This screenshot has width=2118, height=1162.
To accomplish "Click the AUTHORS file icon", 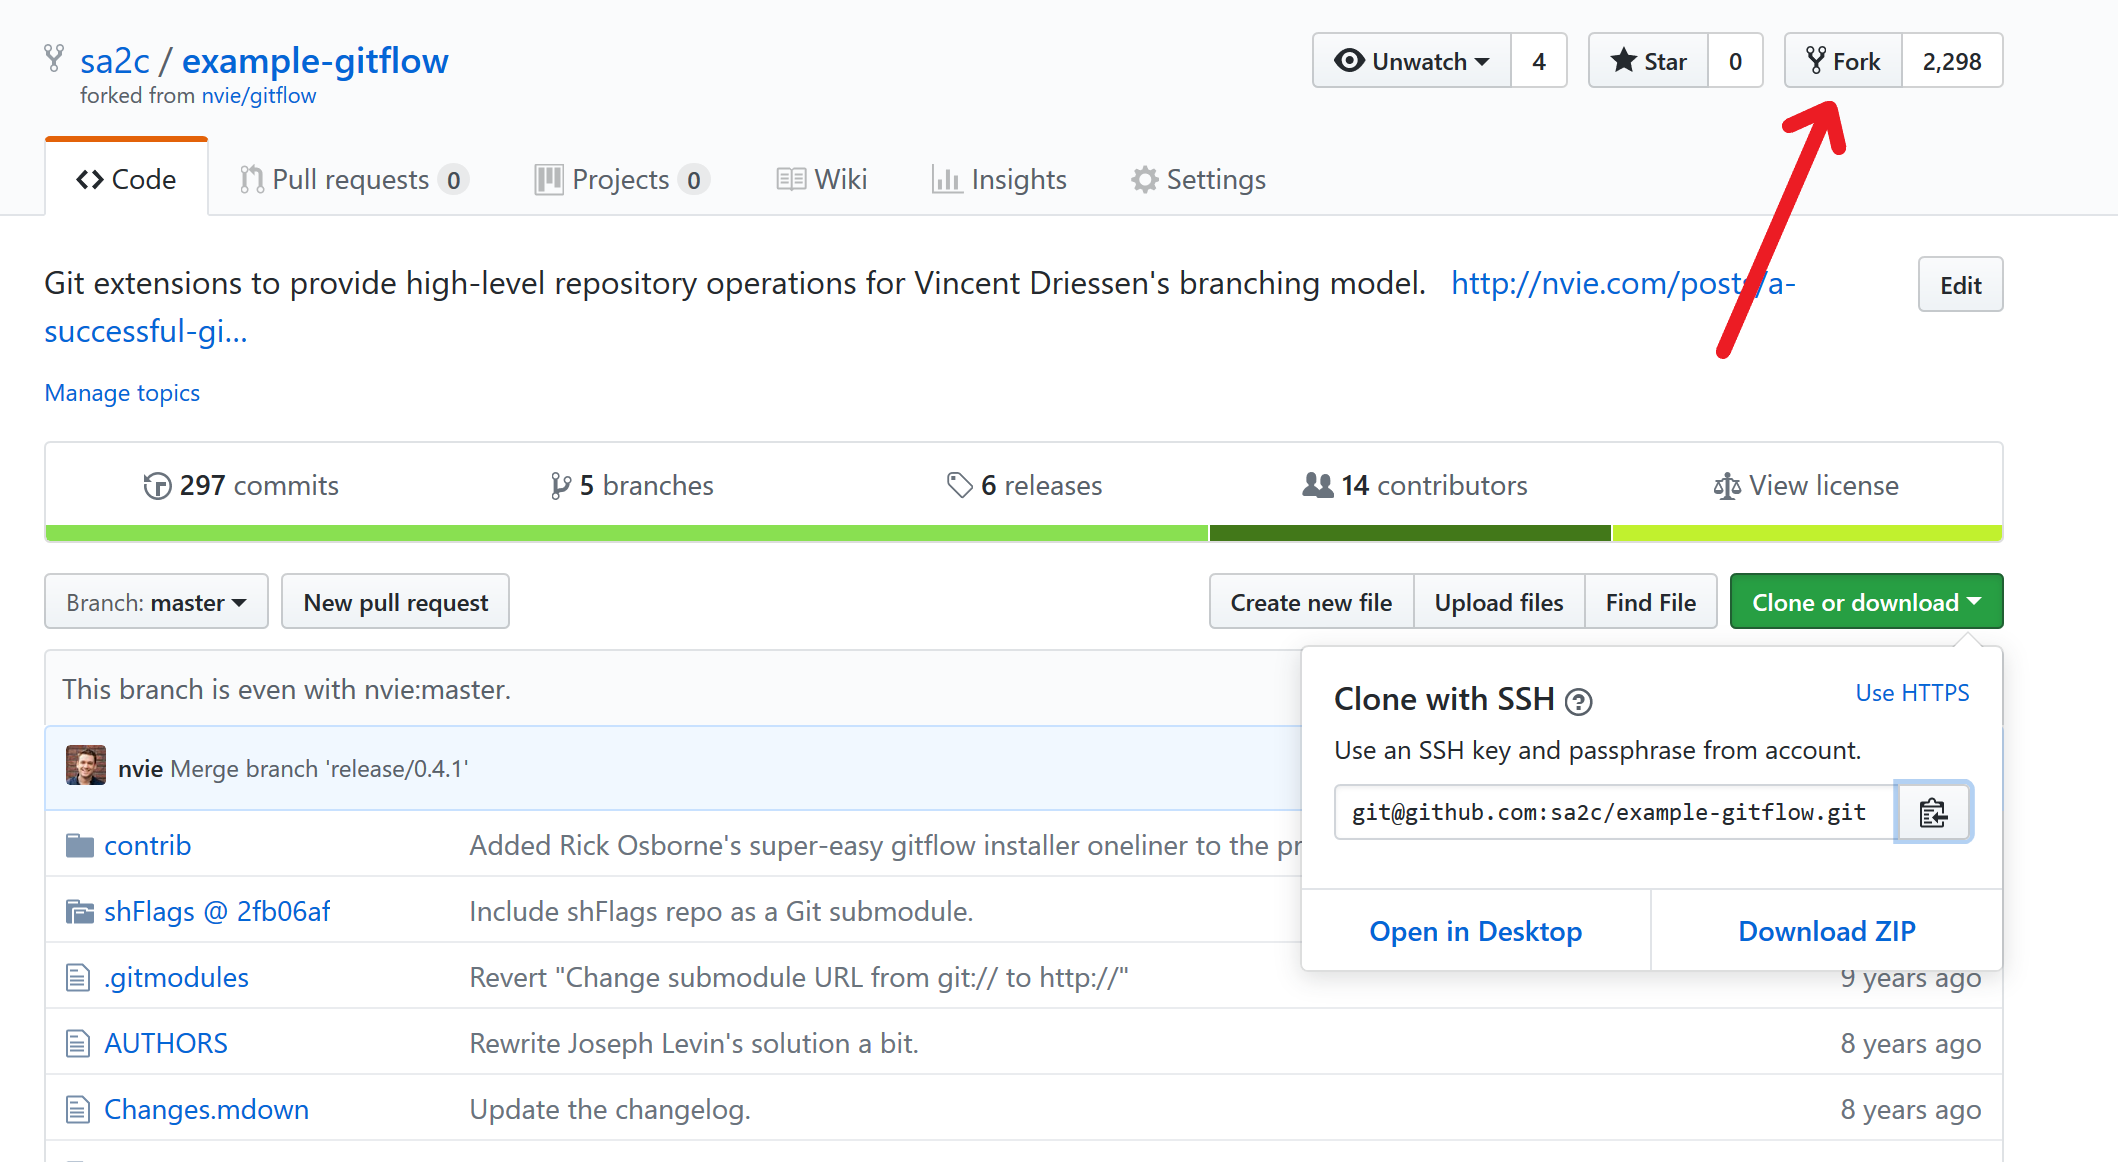I will point(78,1044).
